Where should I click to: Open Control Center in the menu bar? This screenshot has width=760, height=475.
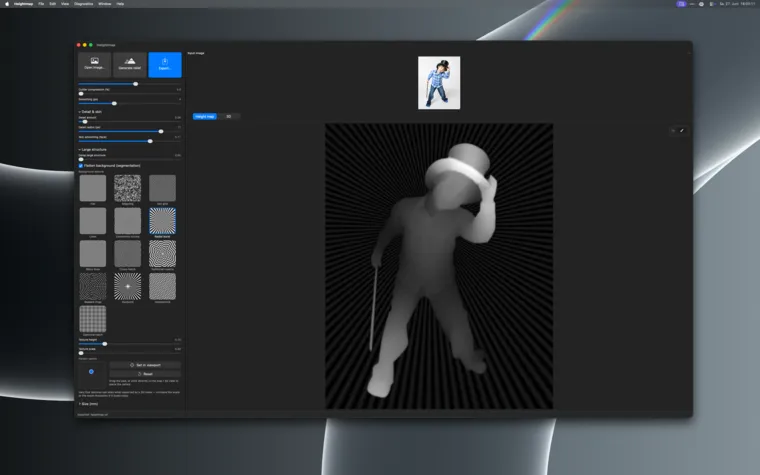point(712,4)
